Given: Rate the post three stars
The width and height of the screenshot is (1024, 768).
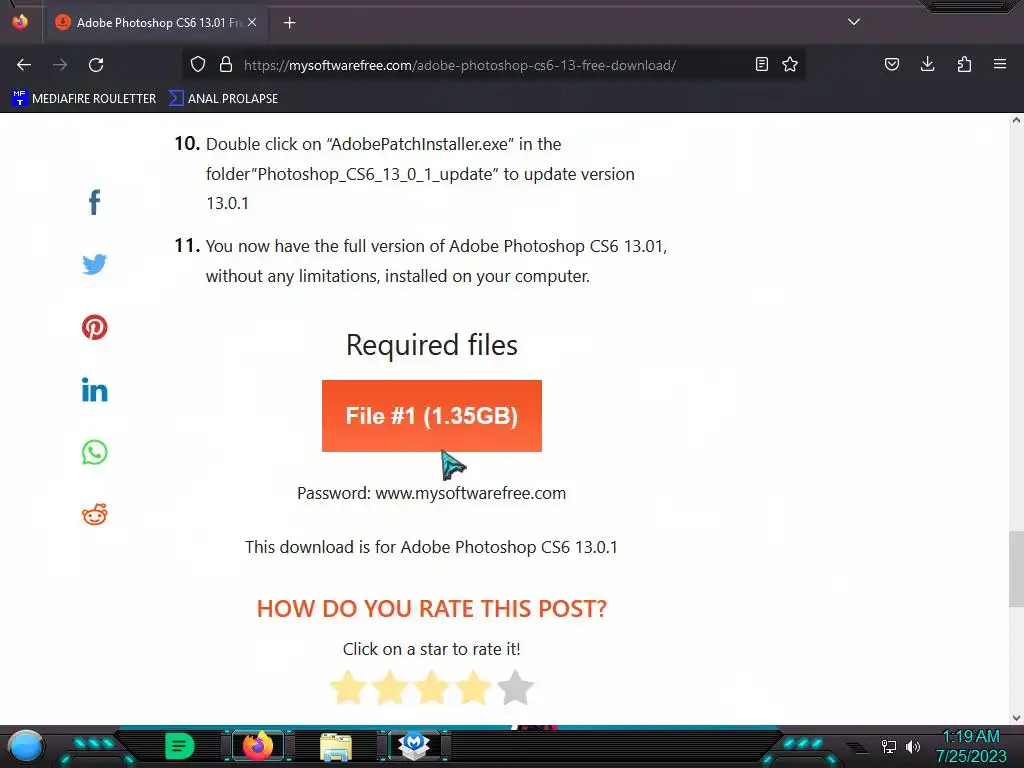Looking at the screenshot, I should click(432, 688).
